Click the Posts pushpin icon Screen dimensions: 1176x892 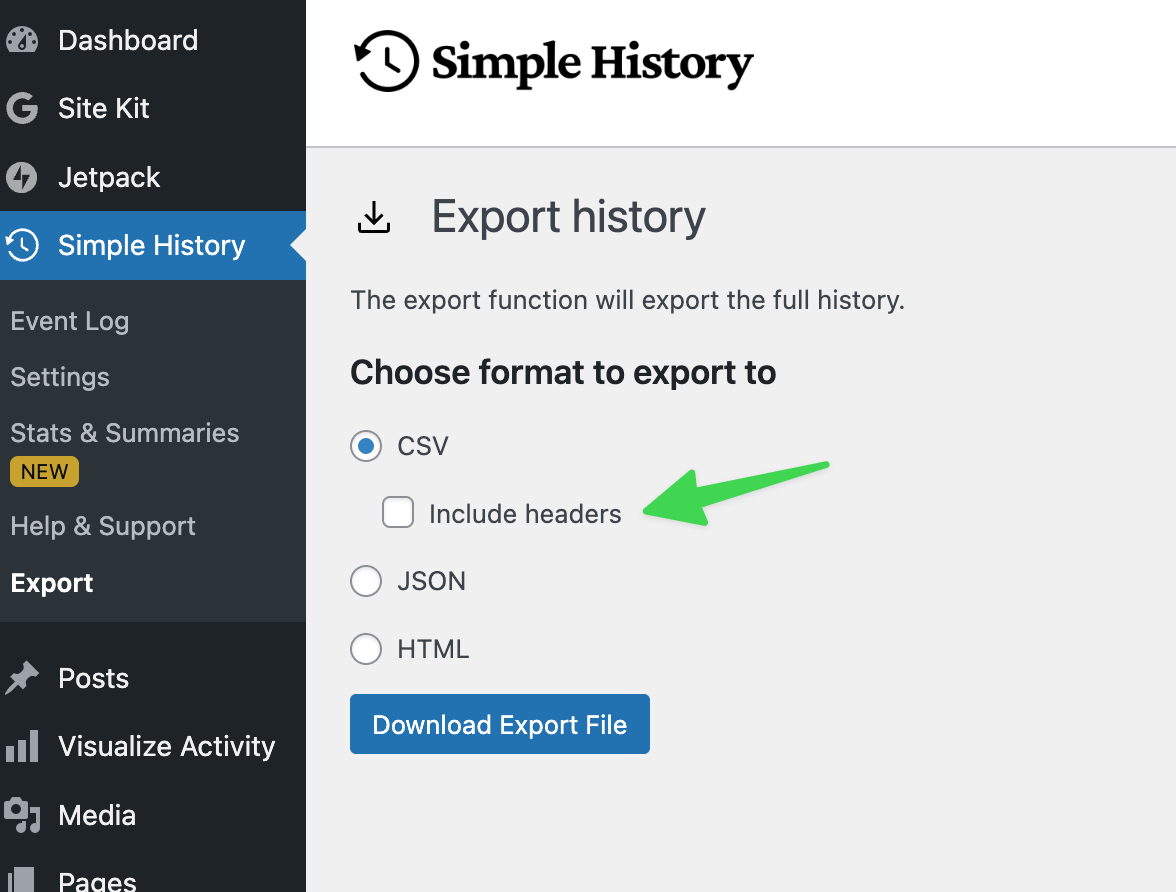pos(22,679)
